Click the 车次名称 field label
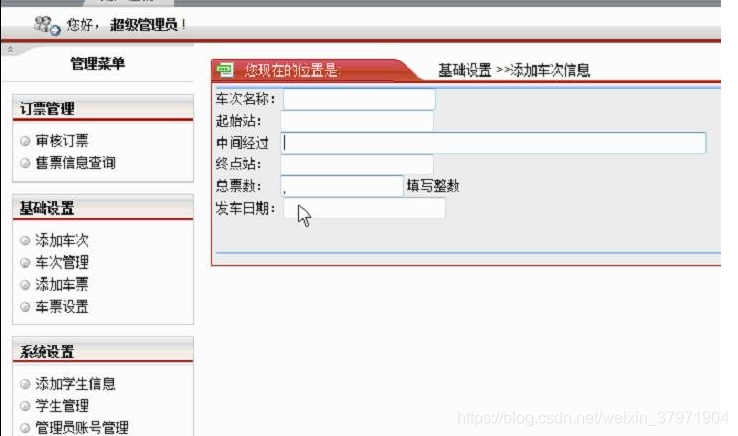Image resolution: width=738 pixels, height=436 pixels. click(x=245, y=99)
